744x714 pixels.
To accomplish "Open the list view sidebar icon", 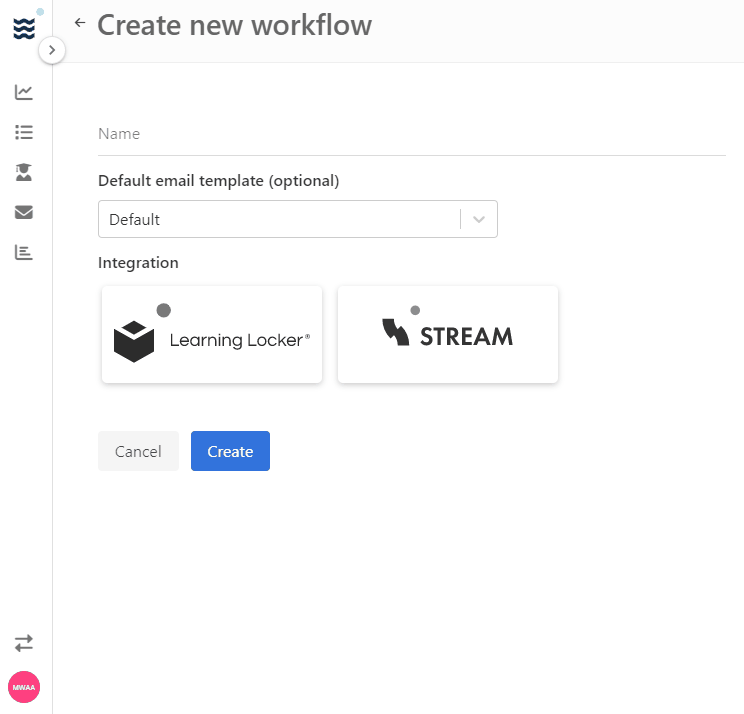I will pos(24,132).
